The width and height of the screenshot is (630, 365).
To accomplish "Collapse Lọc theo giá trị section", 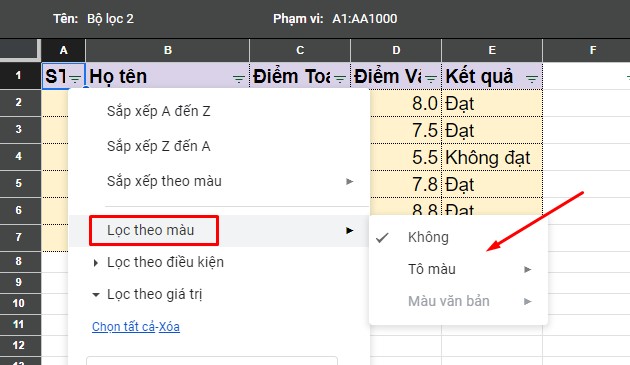I will tap(96, 295).
